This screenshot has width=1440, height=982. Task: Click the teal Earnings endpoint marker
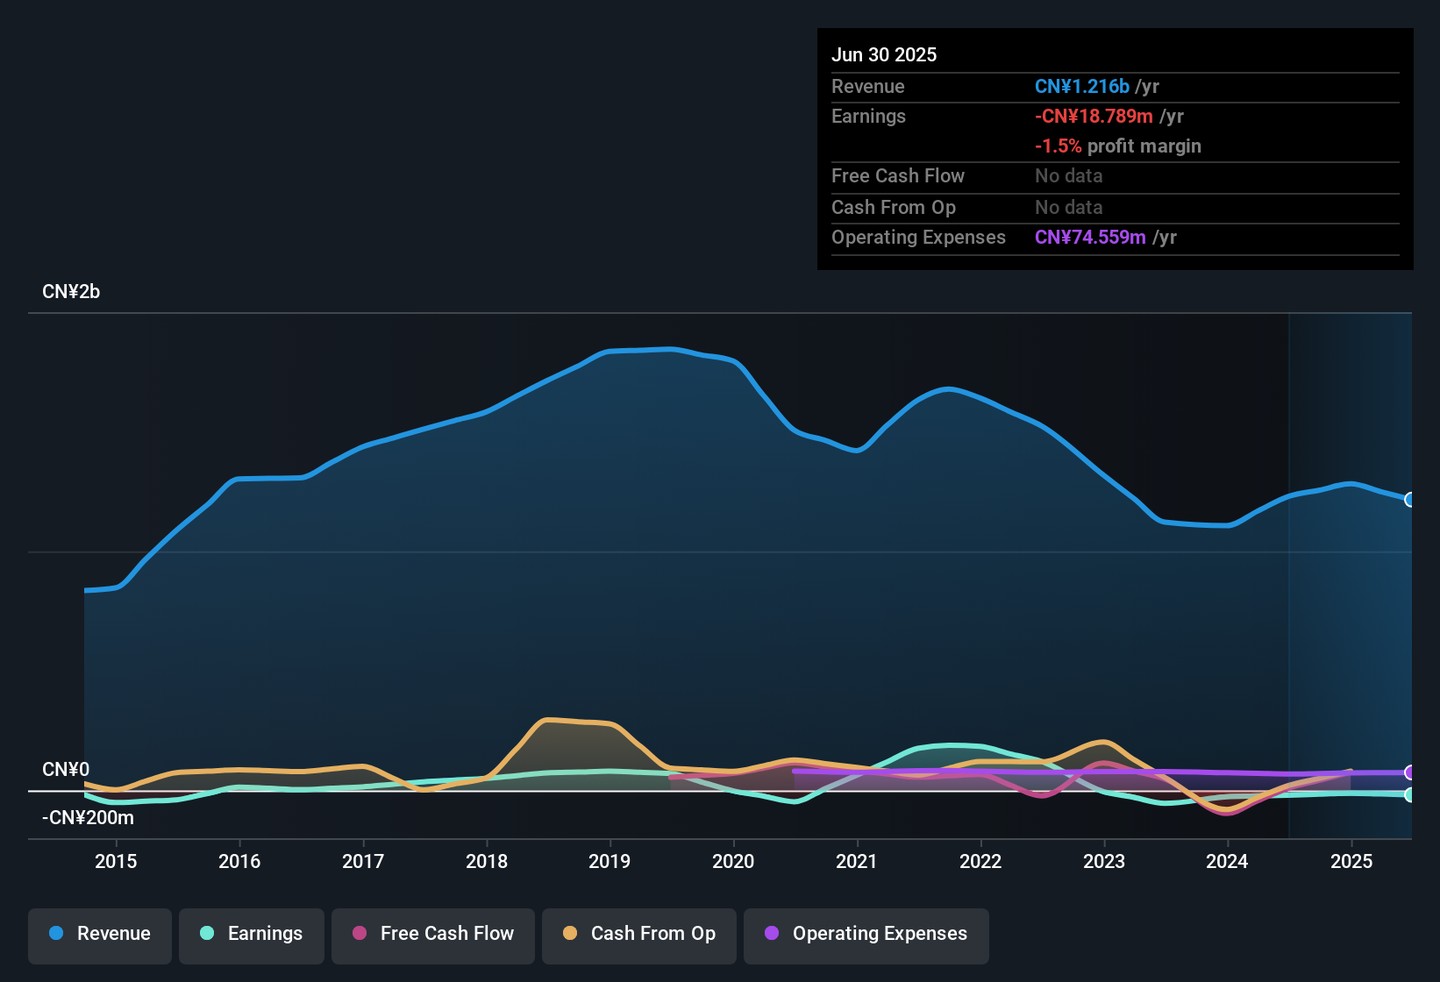point(1409,795)
